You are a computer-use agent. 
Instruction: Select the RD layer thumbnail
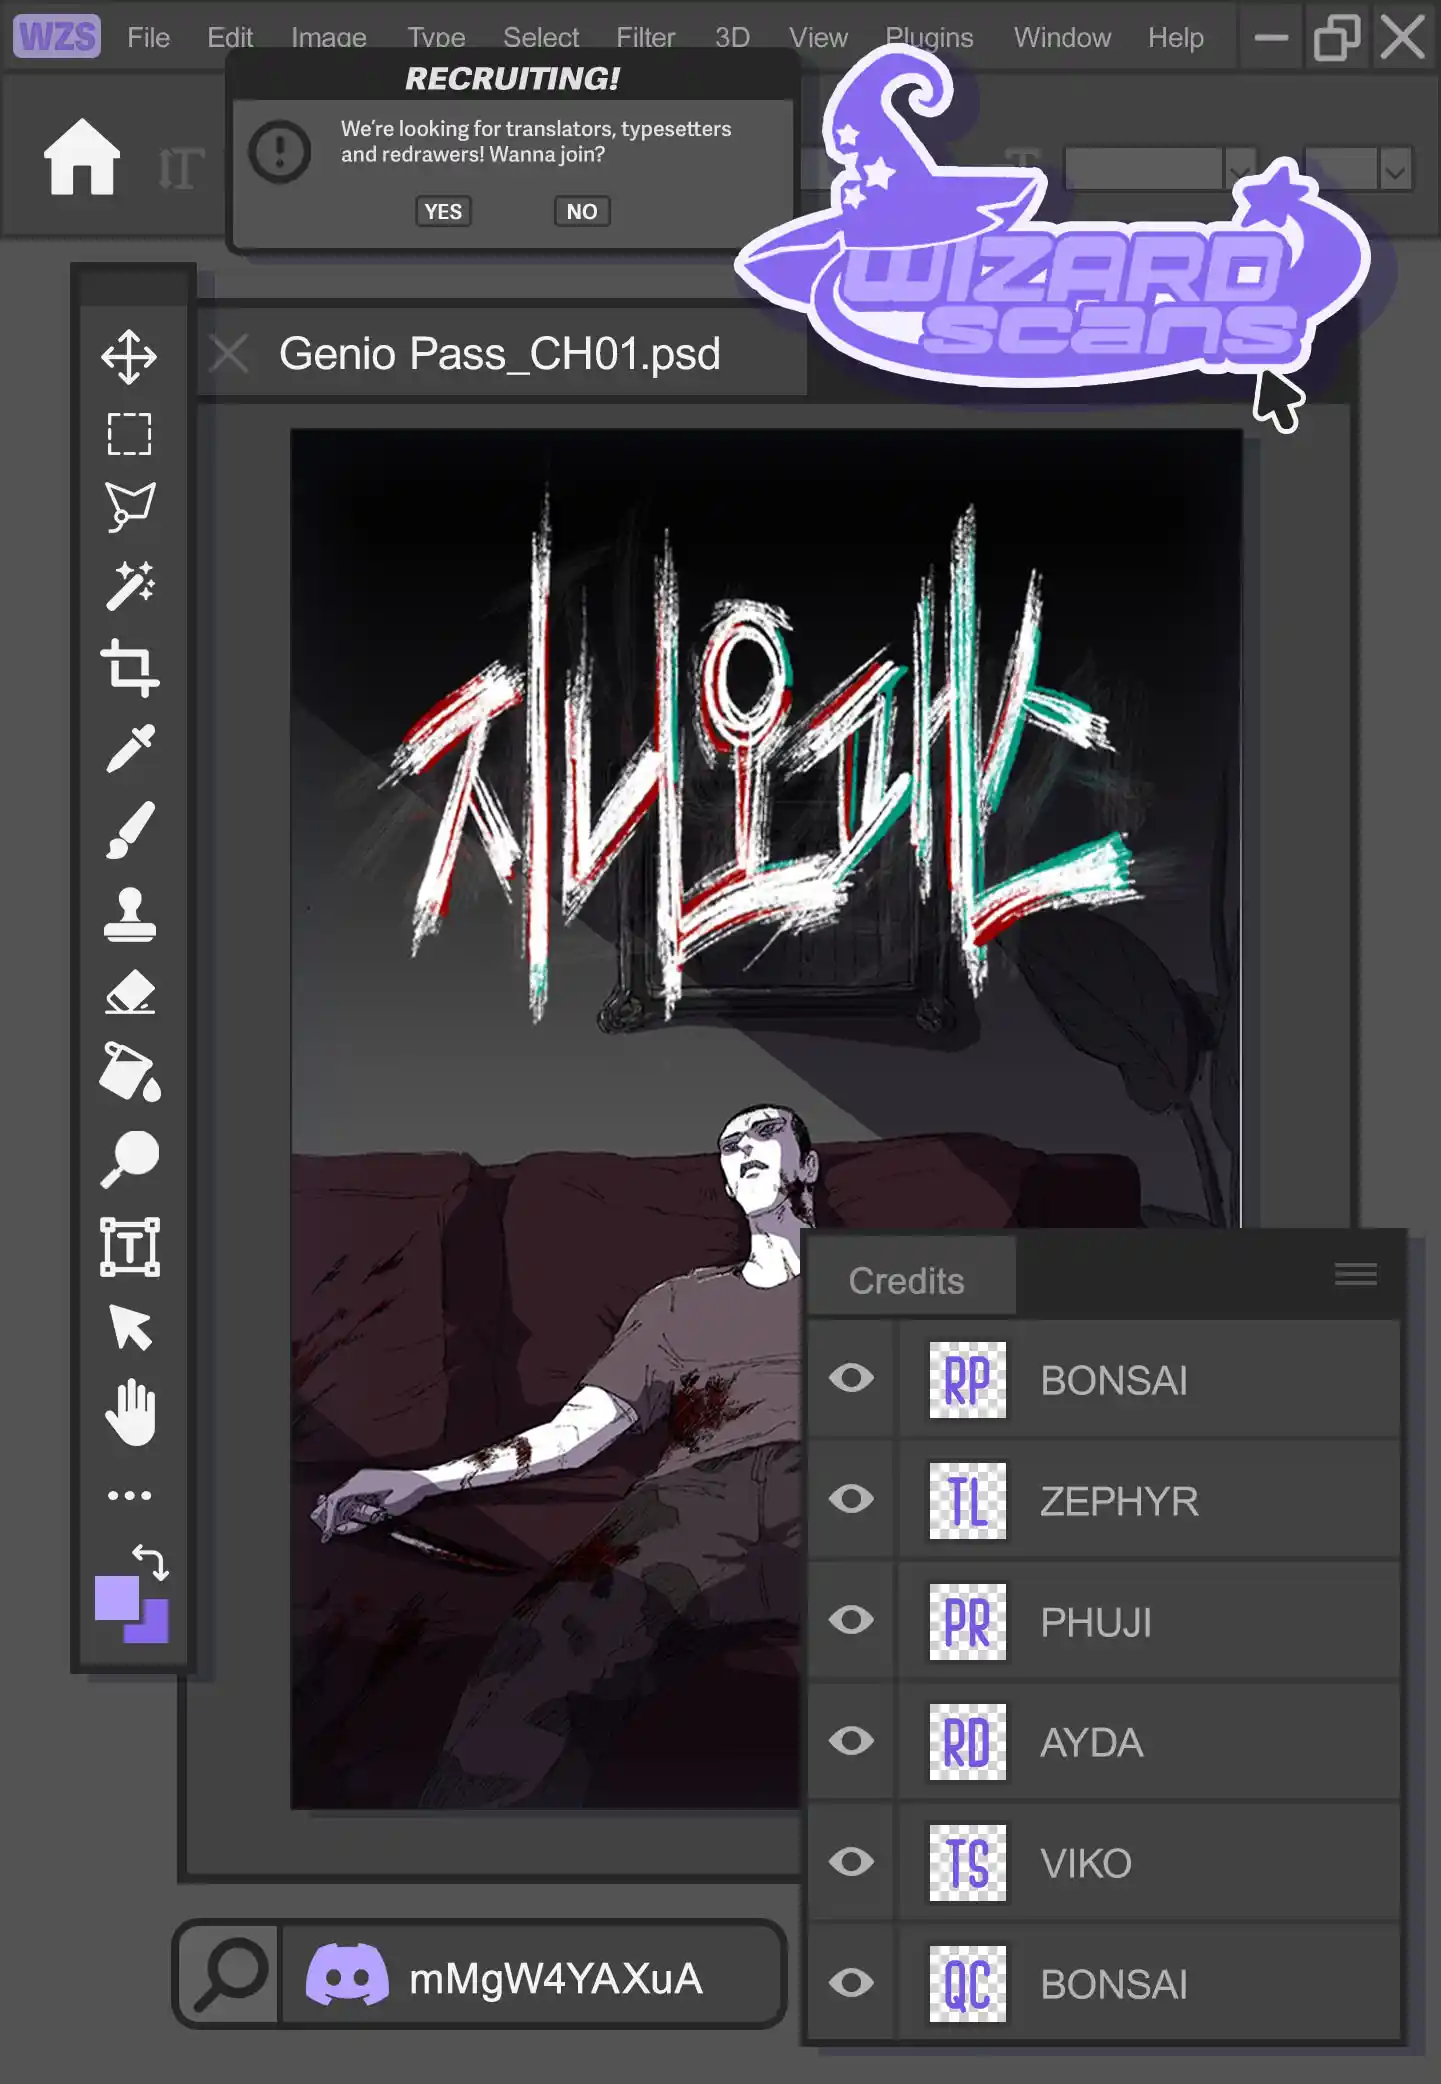967,1743
